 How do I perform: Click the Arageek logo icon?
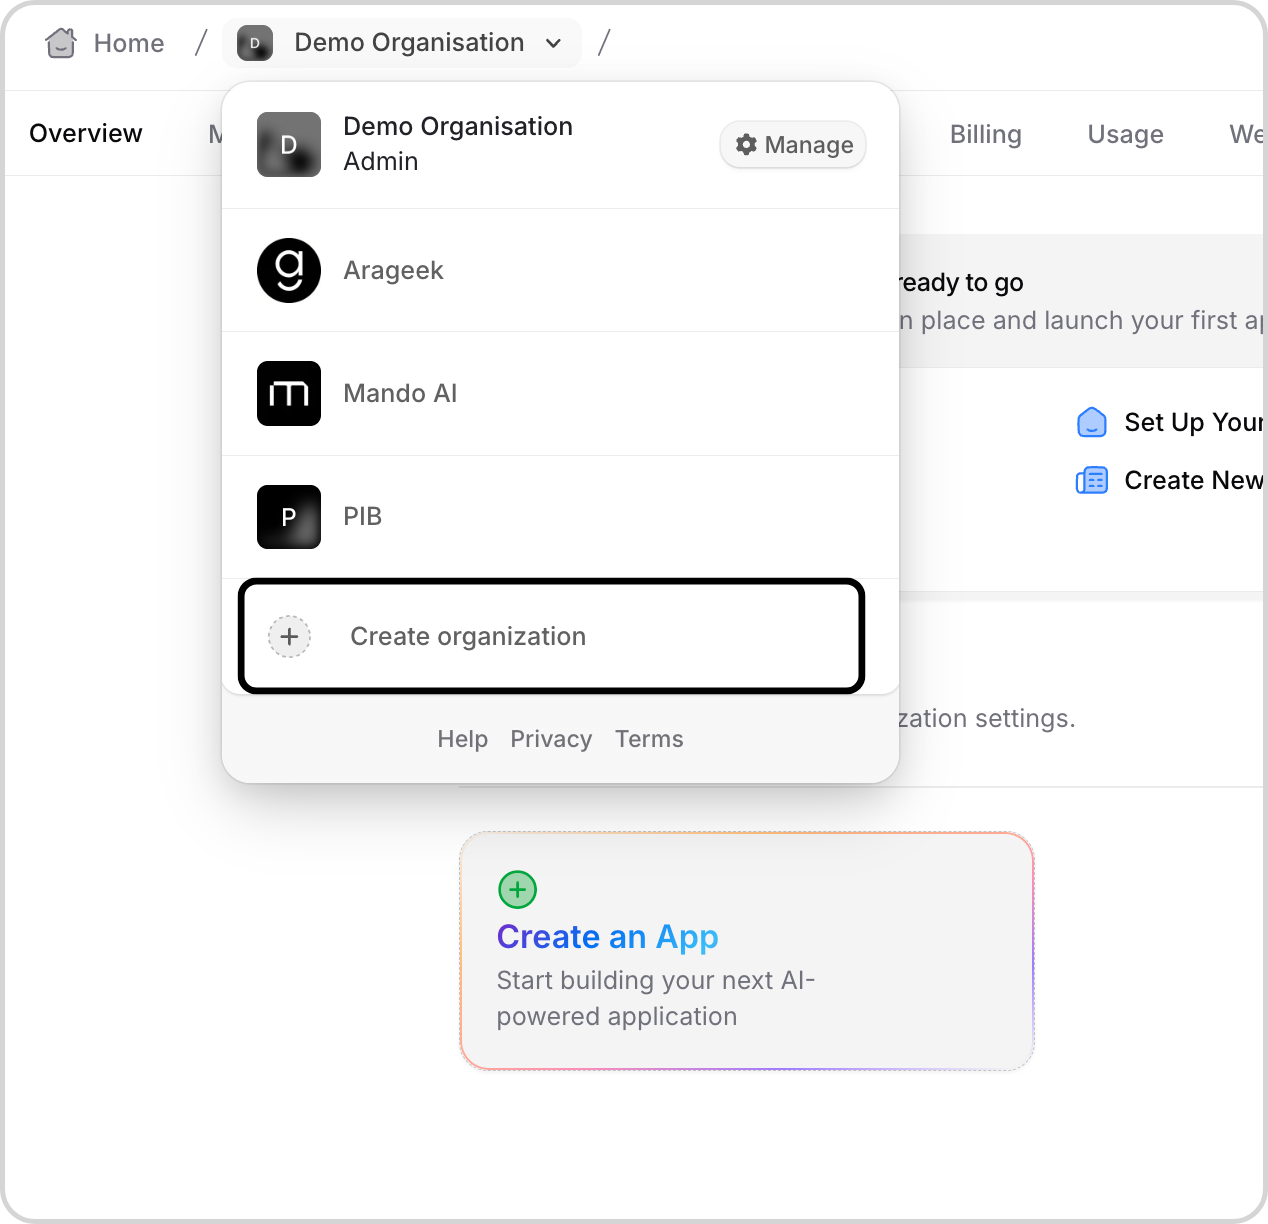tap(289, 270)
